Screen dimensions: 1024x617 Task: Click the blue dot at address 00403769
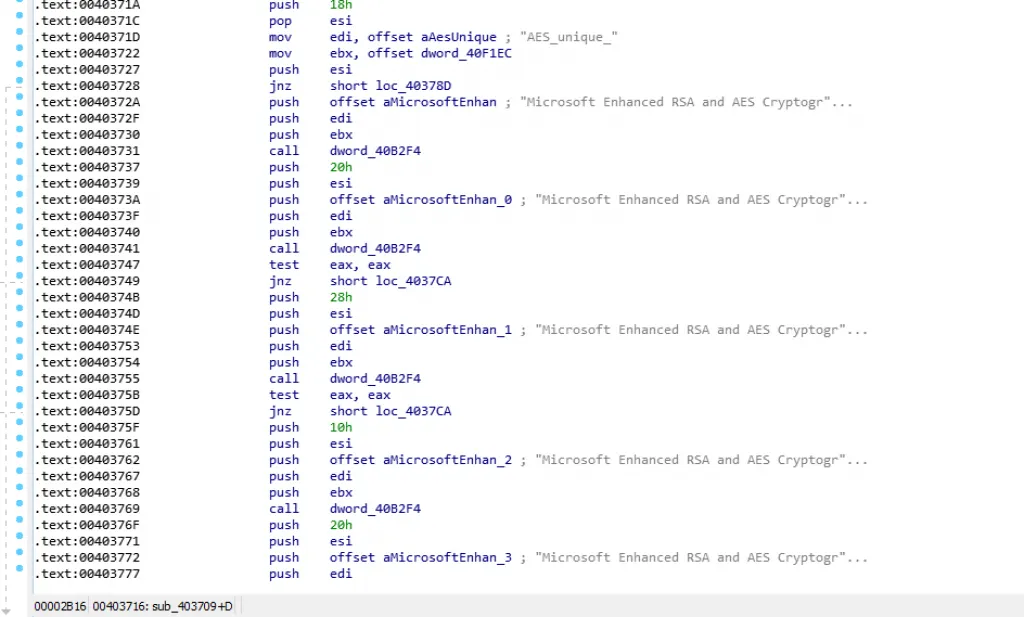(19, 509)
